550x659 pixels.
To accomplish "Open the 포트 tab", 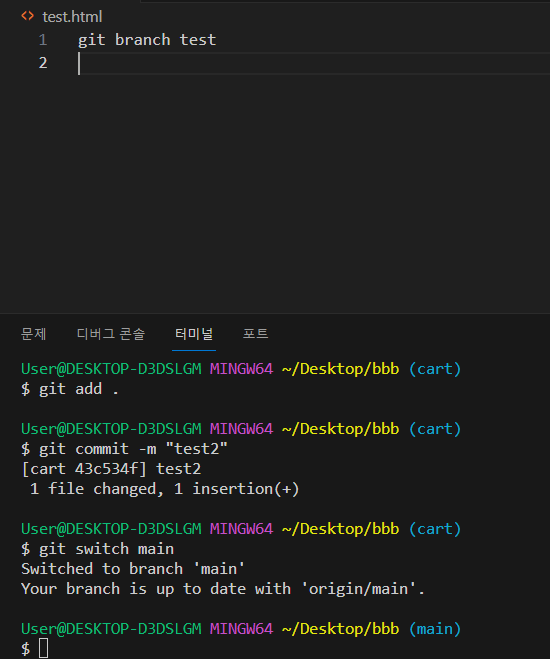I will pyautogui.click(x=255, y=334).
